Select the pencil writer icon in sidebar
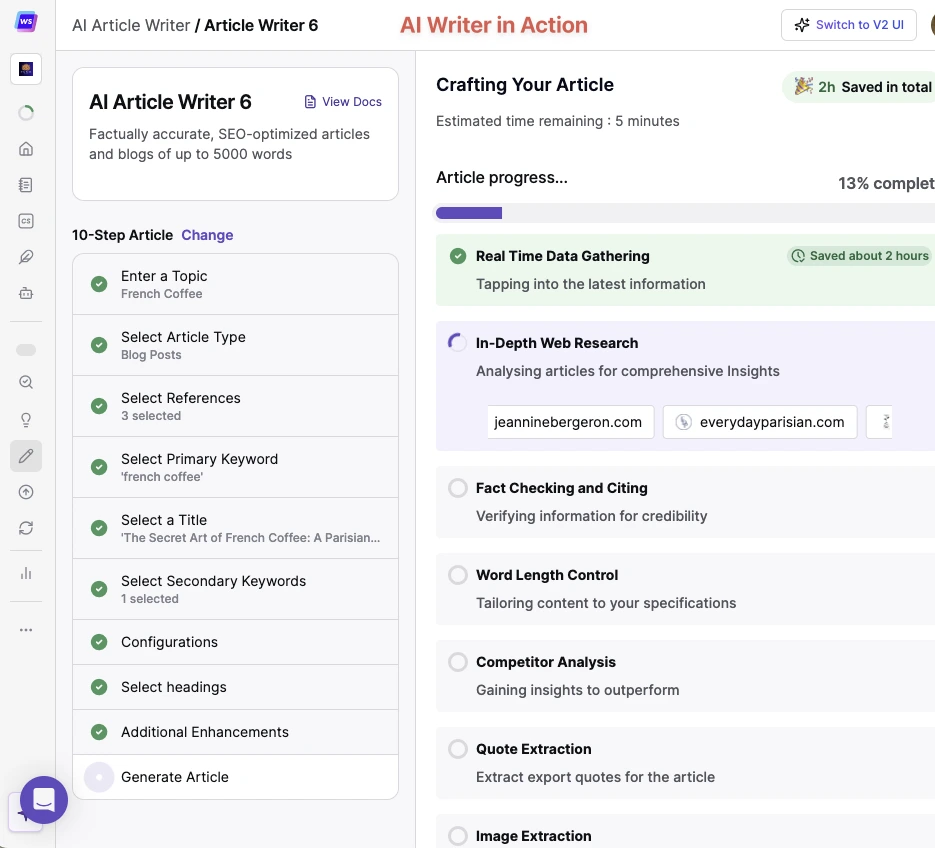The image size is (935, 848). pos(26,456)
